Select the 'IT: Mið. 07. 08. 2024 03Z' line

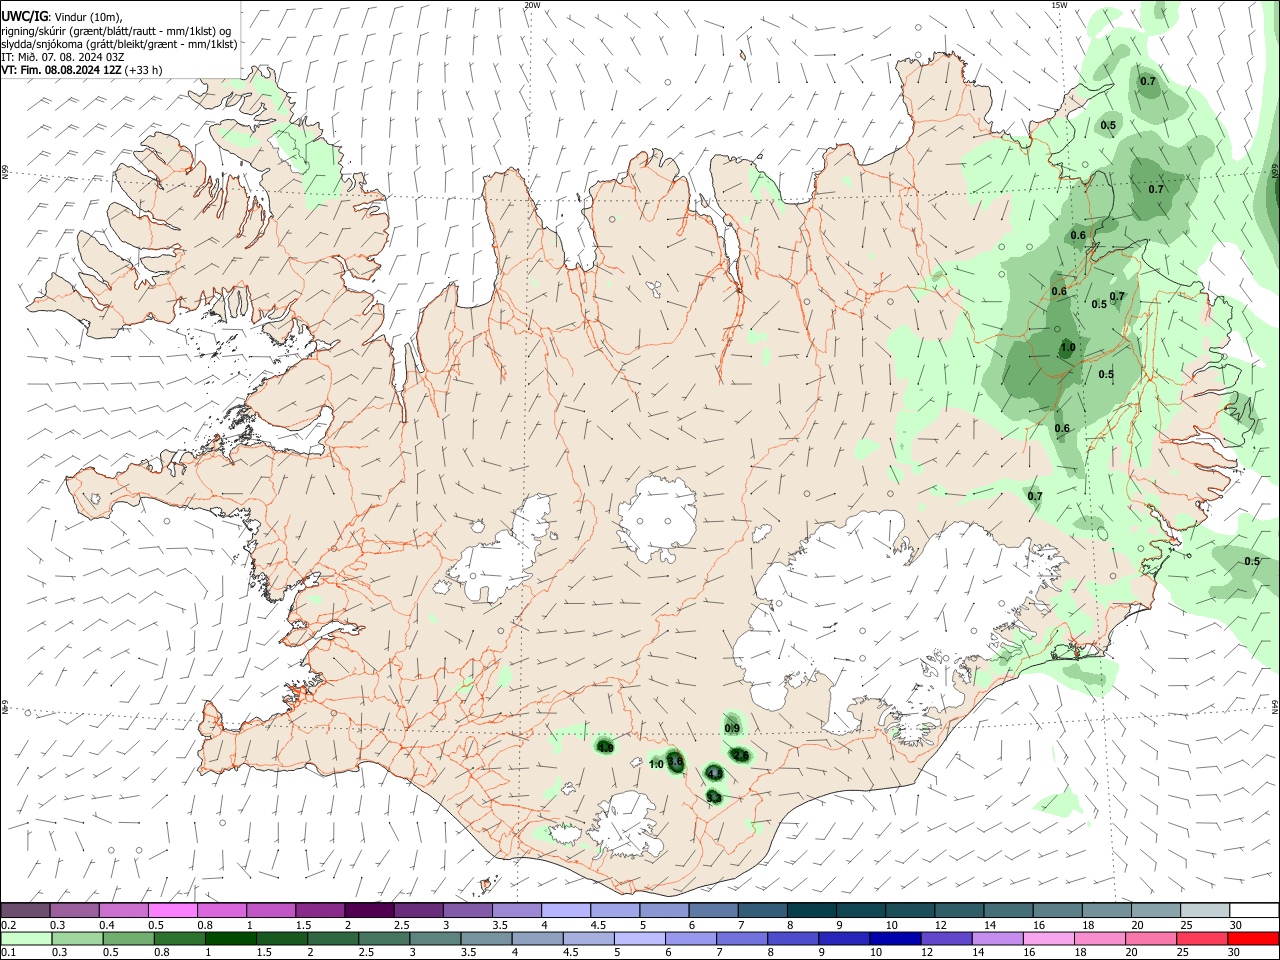click(x=62, y=57)
